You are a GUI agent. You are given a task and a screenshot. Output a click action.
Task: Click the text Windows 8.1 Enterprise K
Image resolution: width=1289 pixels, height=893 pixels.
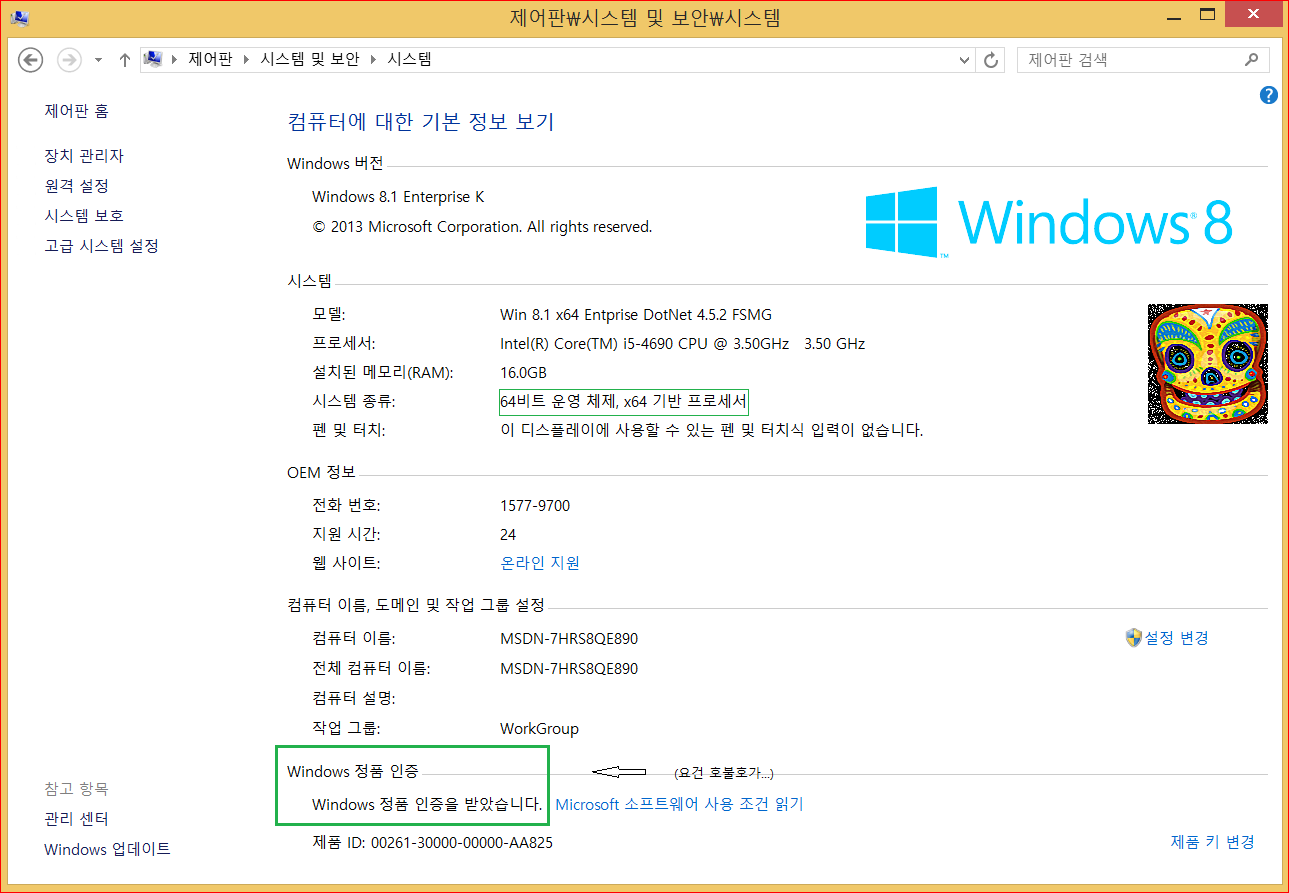click(x=398, y=197)
